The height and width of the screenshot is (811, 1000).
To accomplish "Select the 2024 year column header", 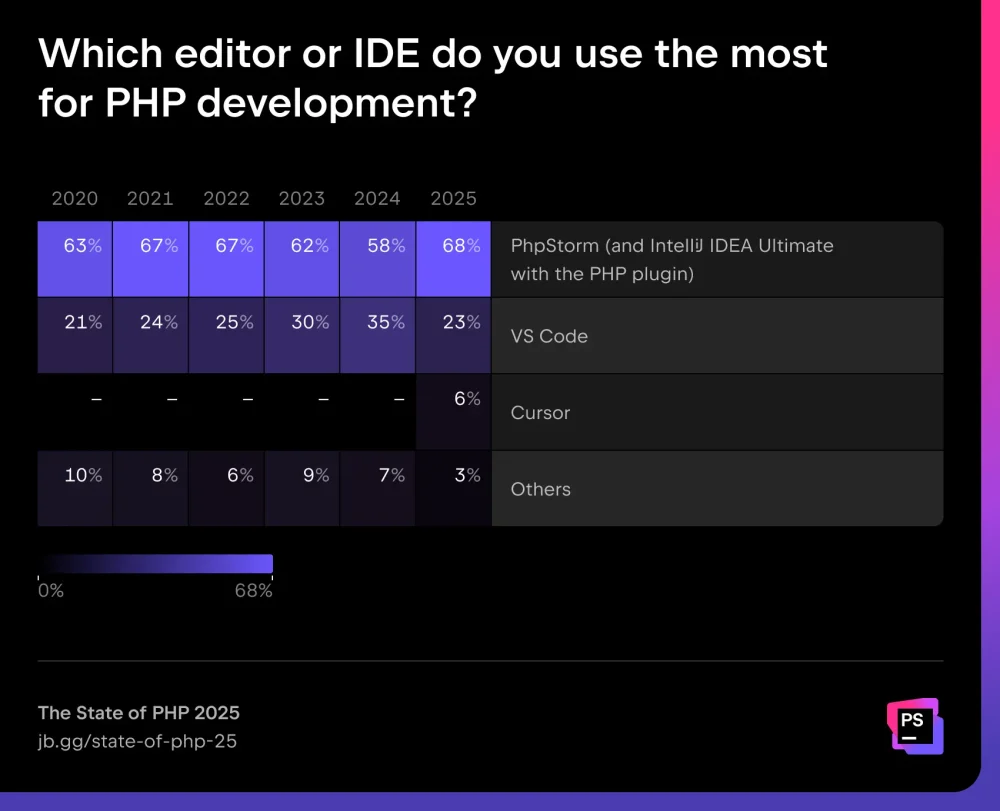I will [x=377, y=198].
